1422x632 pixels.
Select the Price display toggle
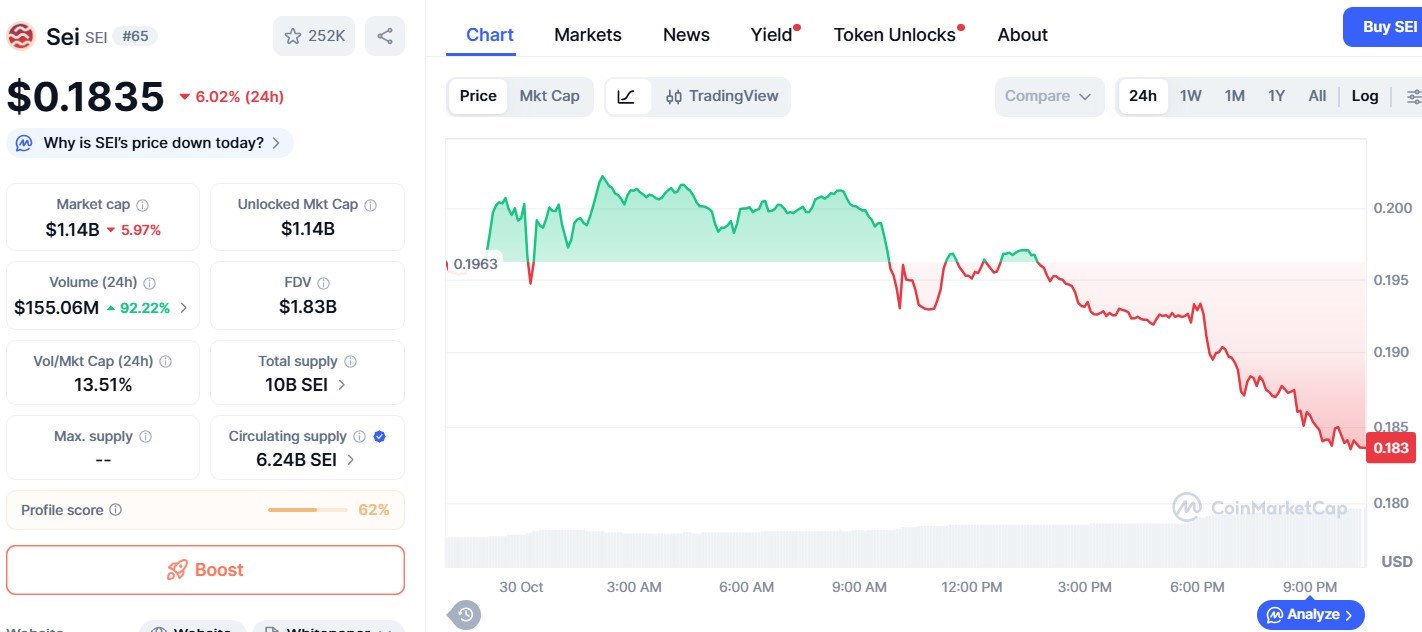pyautogui.click(x=477, y=96)
